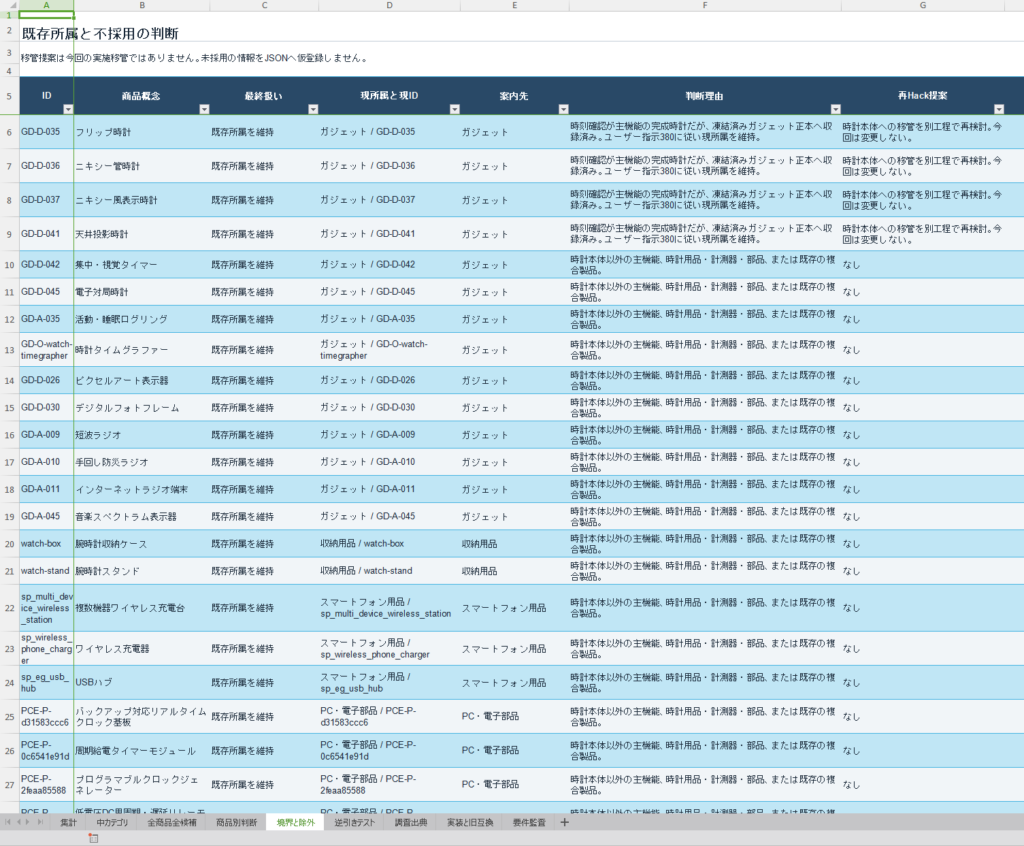Add a new sheet with the plus icon
1024x846 pixels.
point(565,822)
